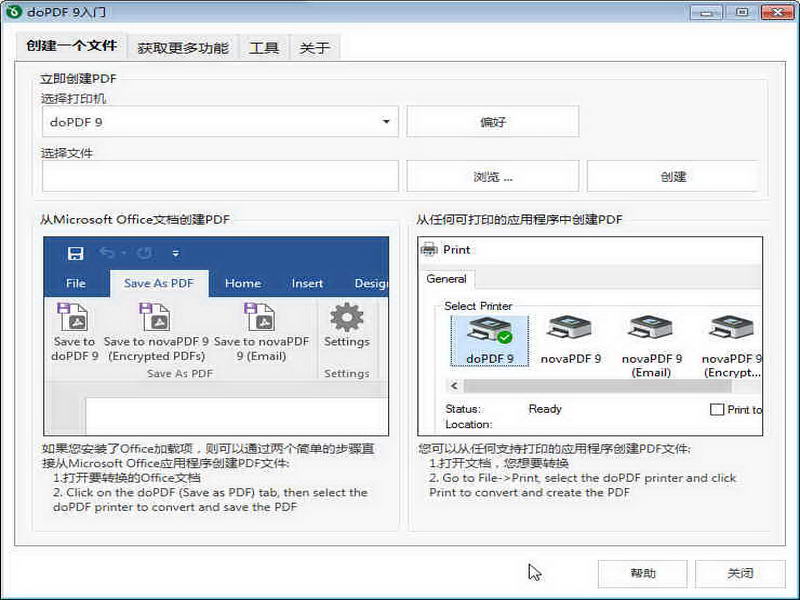The width and height of the screenshot is (800, 600).
Task: Switch to the 获取更多功能 tab
Action: click(183, 48)
